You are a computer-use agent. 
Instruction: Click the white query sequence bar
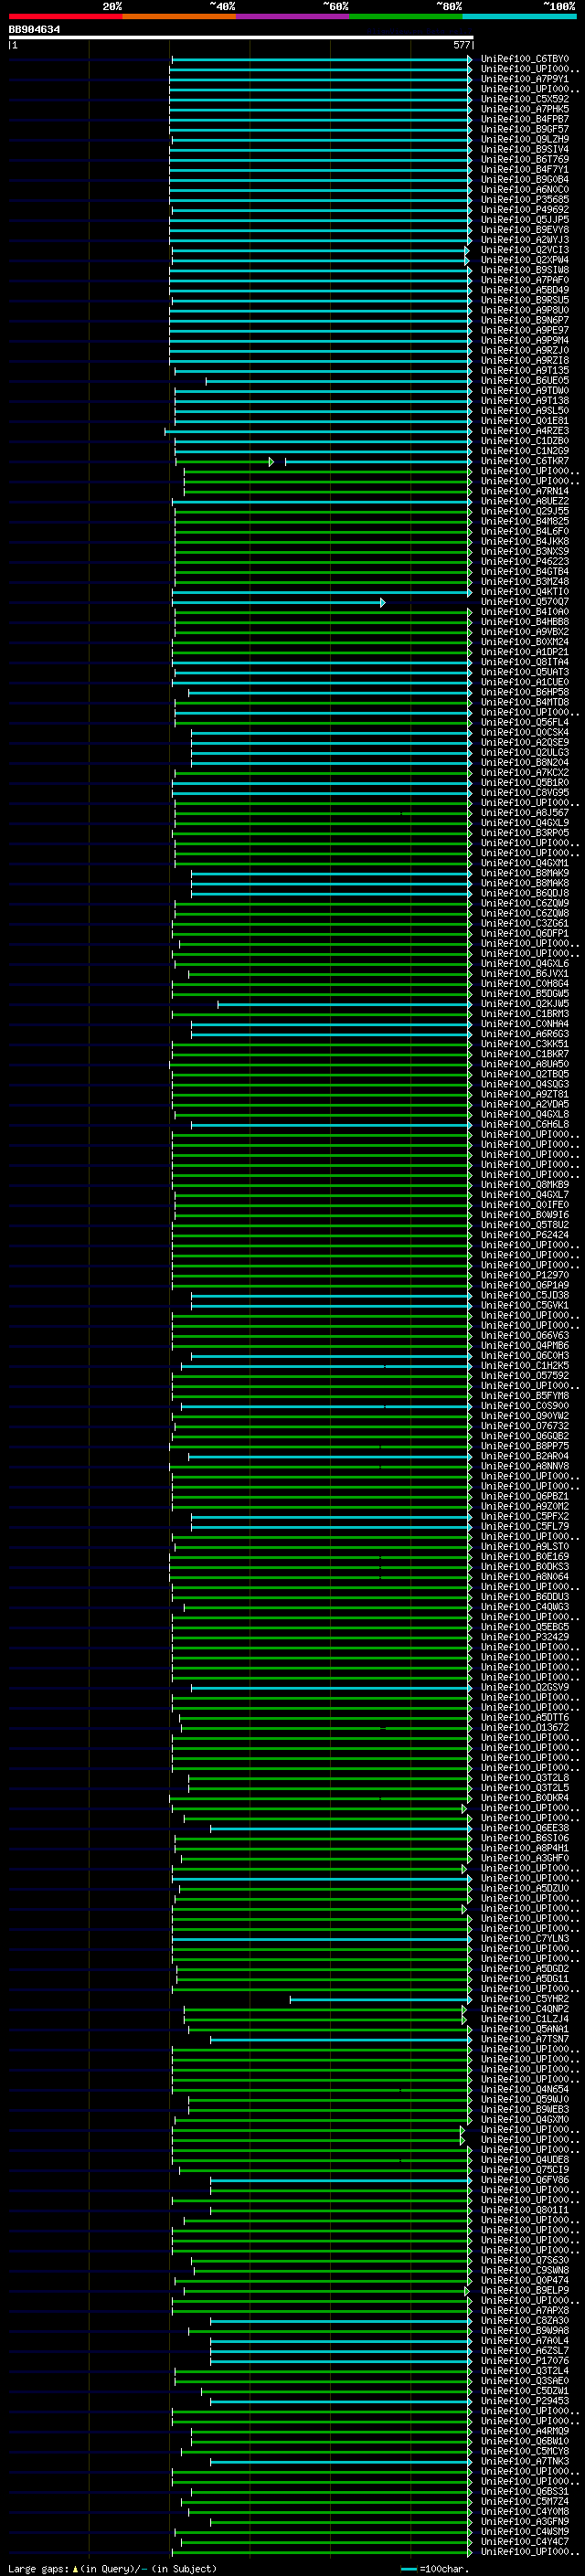(241, 38)
